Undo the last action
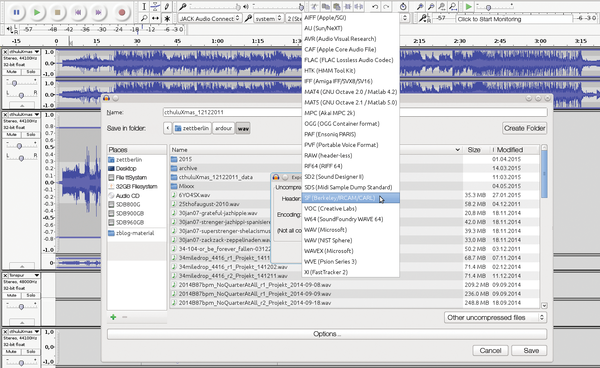This screenshot has height=368, width=600. tap(375, 7)
